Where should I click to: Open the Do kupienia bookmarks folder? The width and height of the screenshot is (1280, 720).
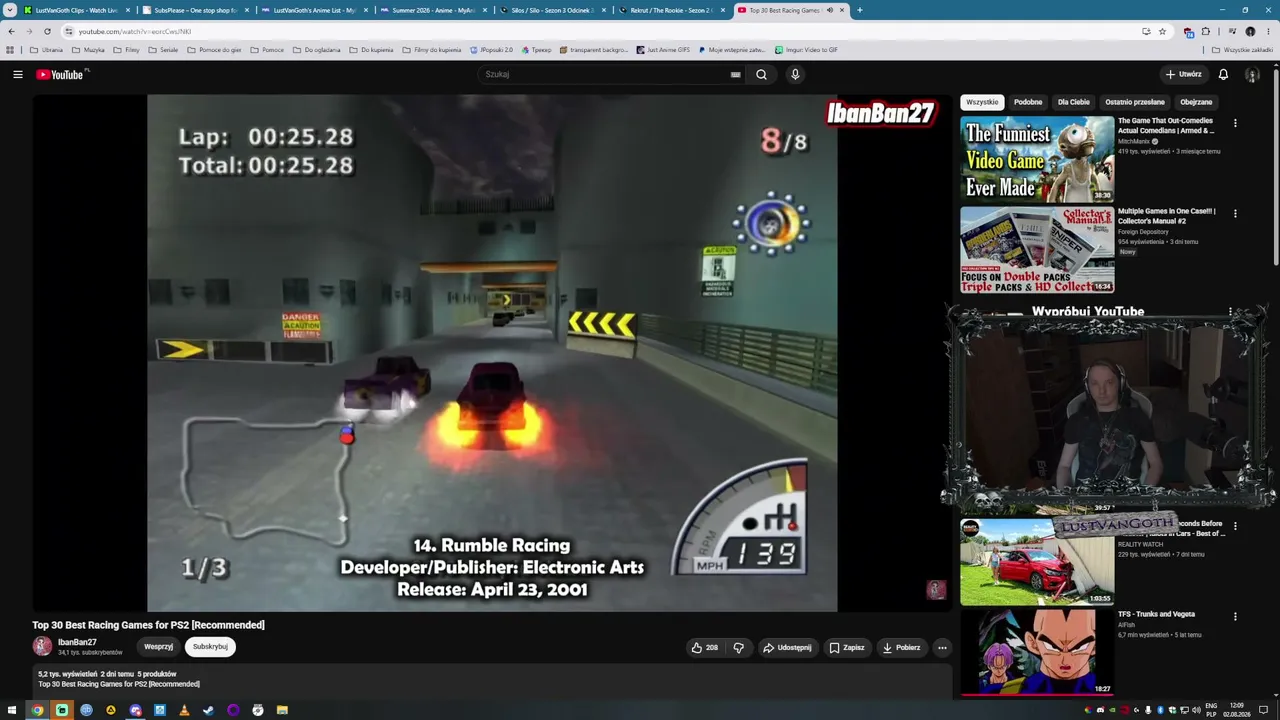[x=371, y=49]
